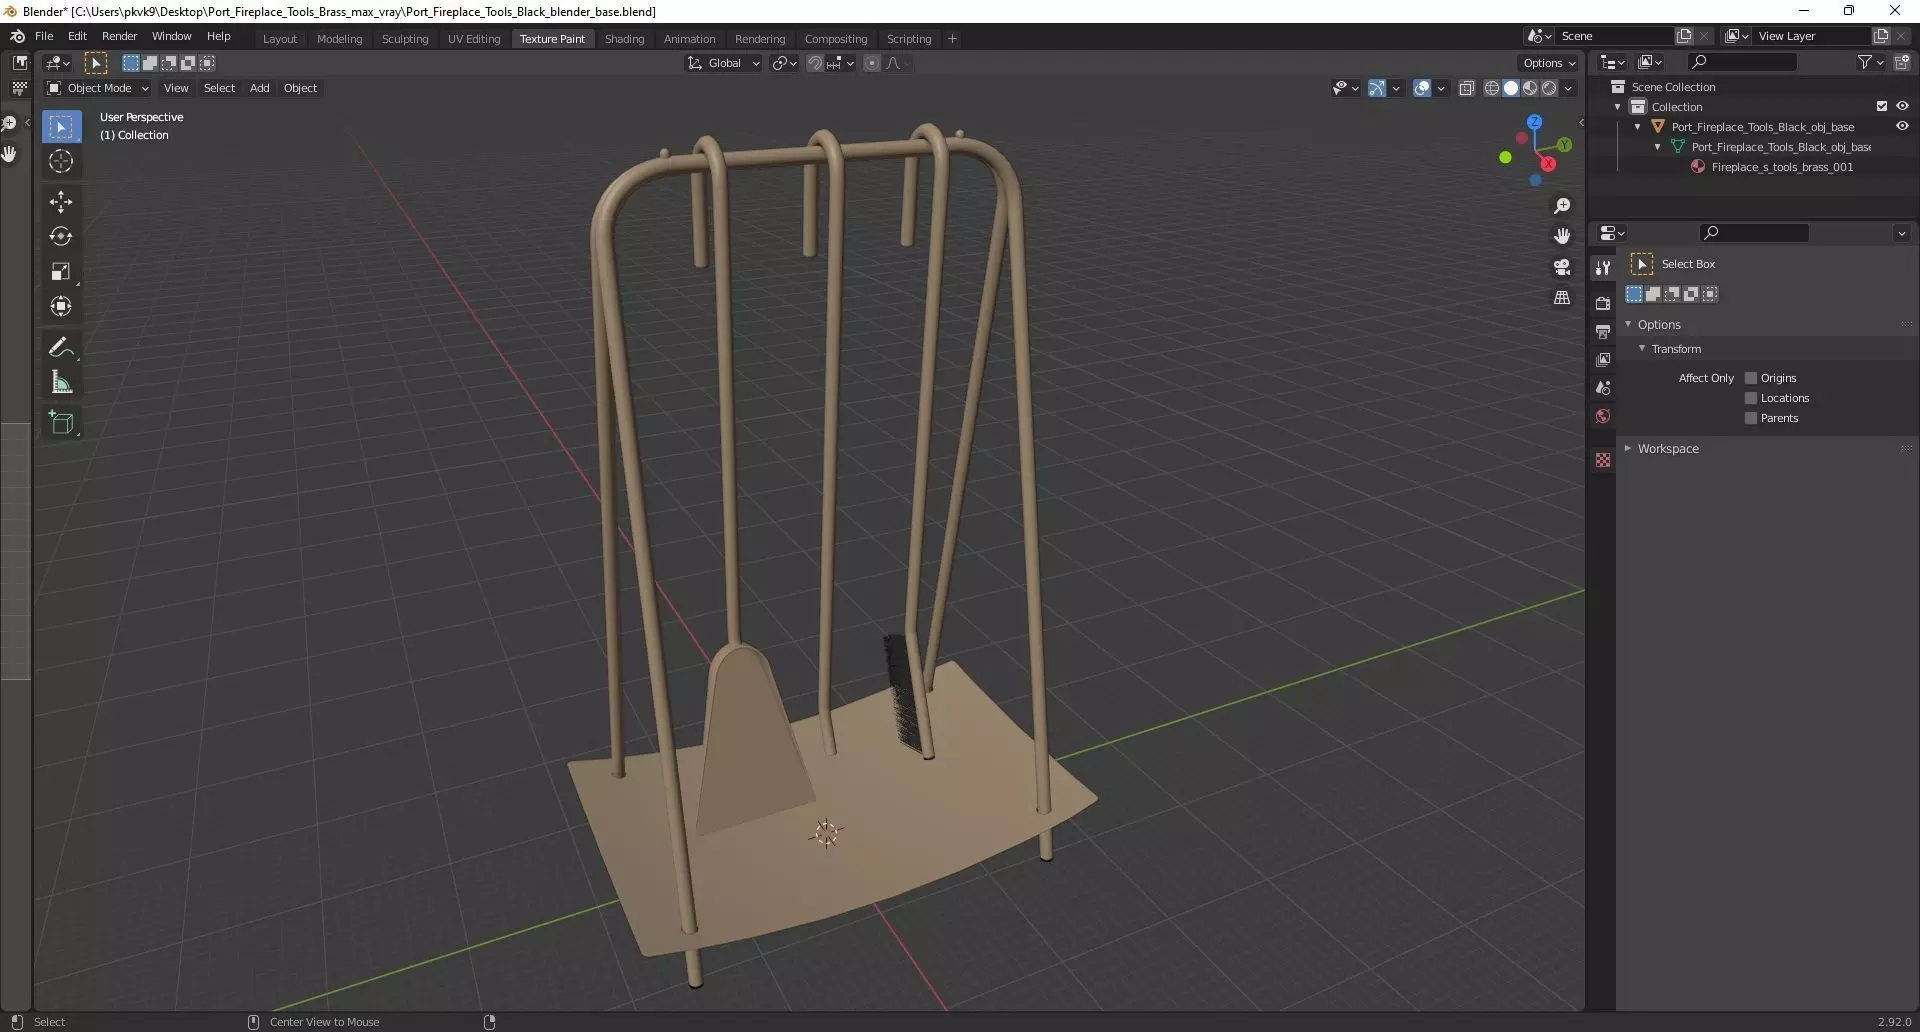Click new collection icon in outliner header

pos(1902,62)
